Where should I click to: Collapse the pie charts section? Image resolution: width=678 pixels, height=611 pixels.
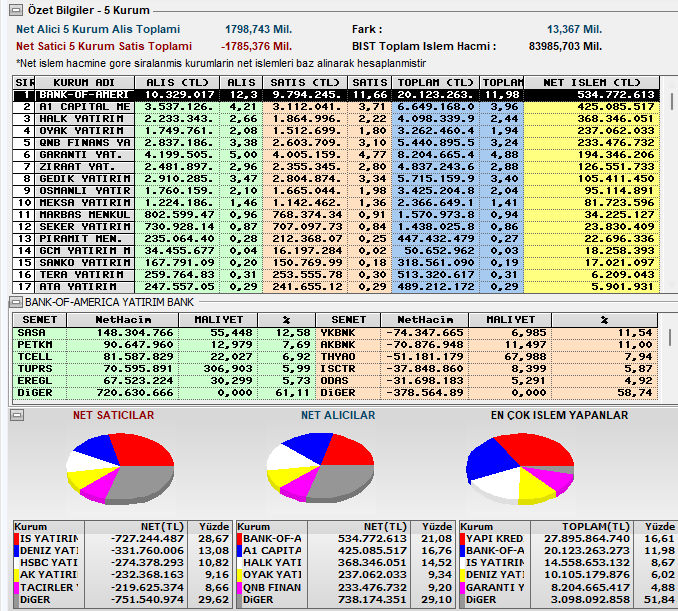[17, 415]
